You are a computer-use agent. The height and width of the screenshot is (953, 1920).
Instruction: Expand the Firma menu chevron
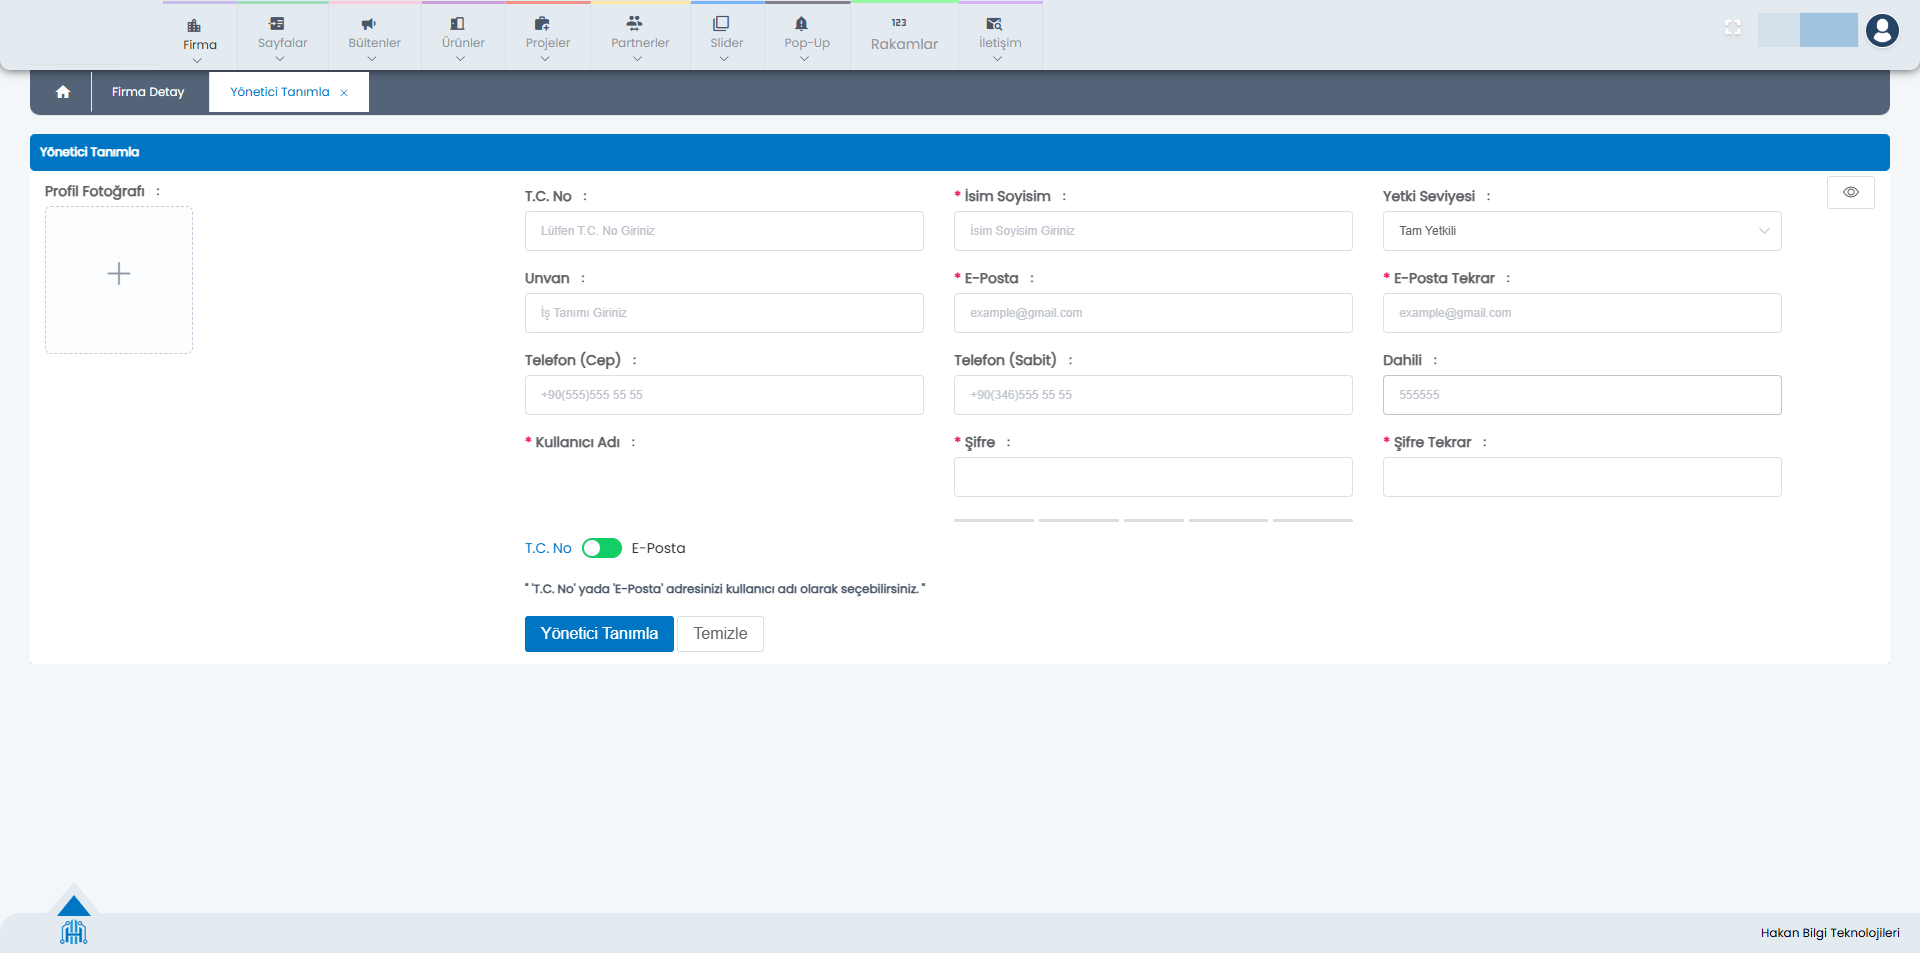click(197, 61)
